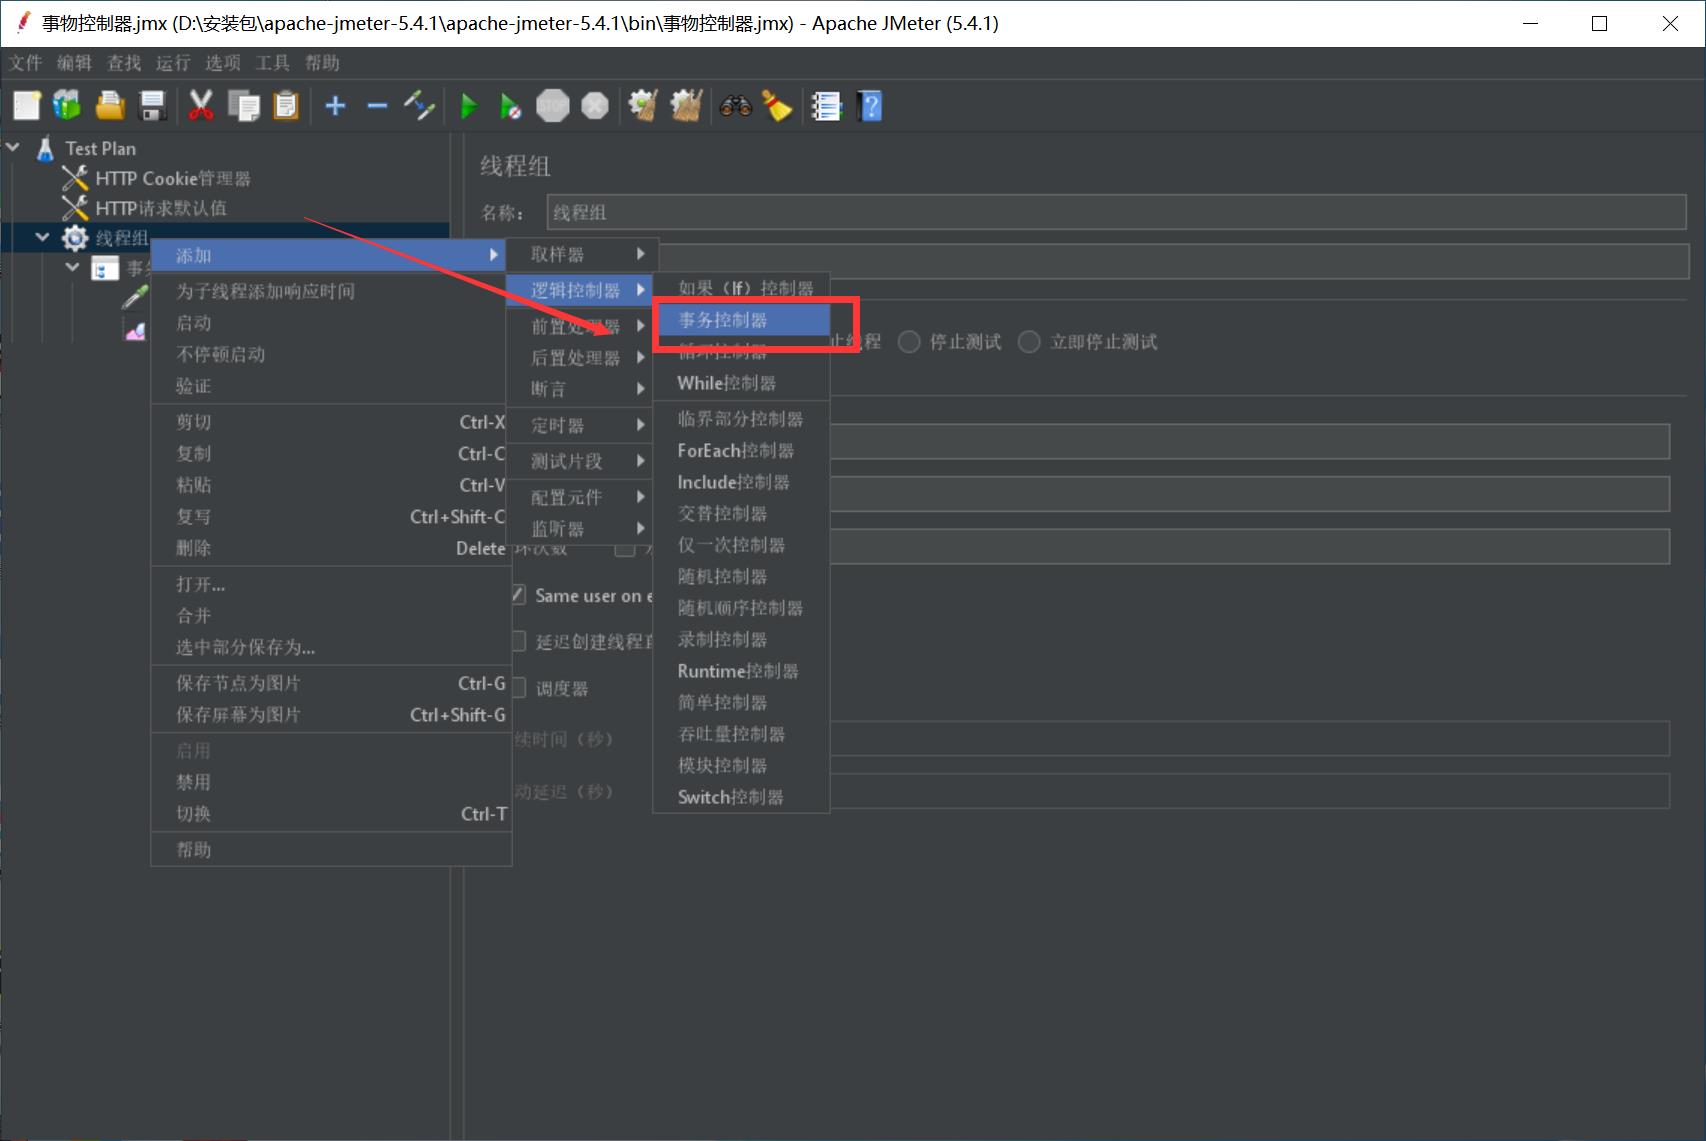Open the 编辑 menu
Viewport: 1706px width, 1141px height.
(x=74, y=63)
